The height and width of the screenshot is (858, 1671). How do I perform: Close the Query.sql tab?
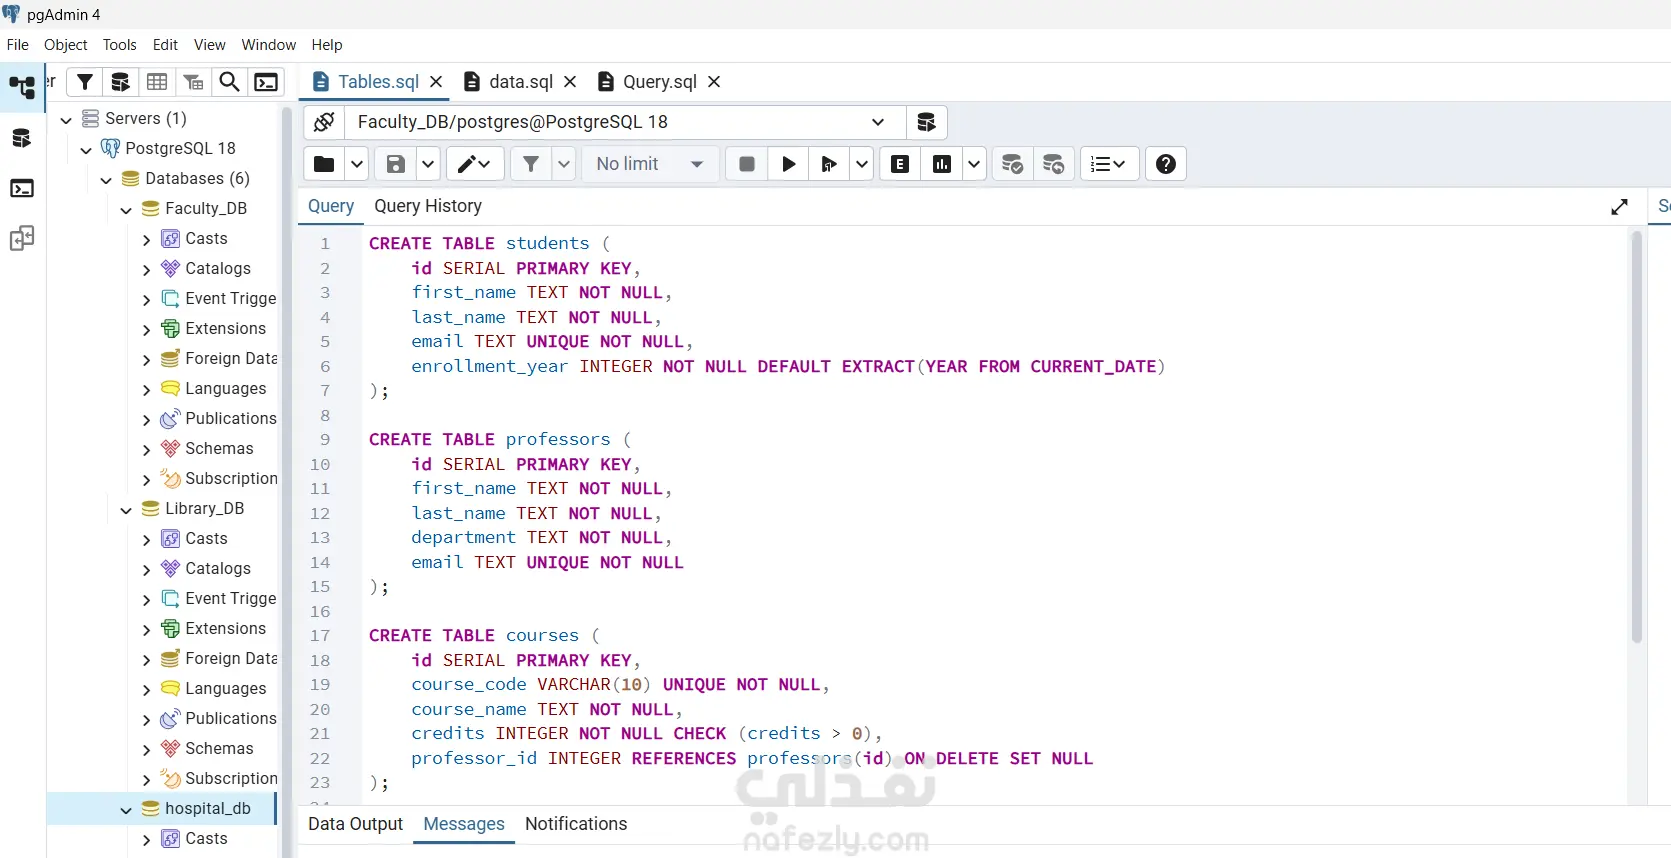click(x=714, y=82)
